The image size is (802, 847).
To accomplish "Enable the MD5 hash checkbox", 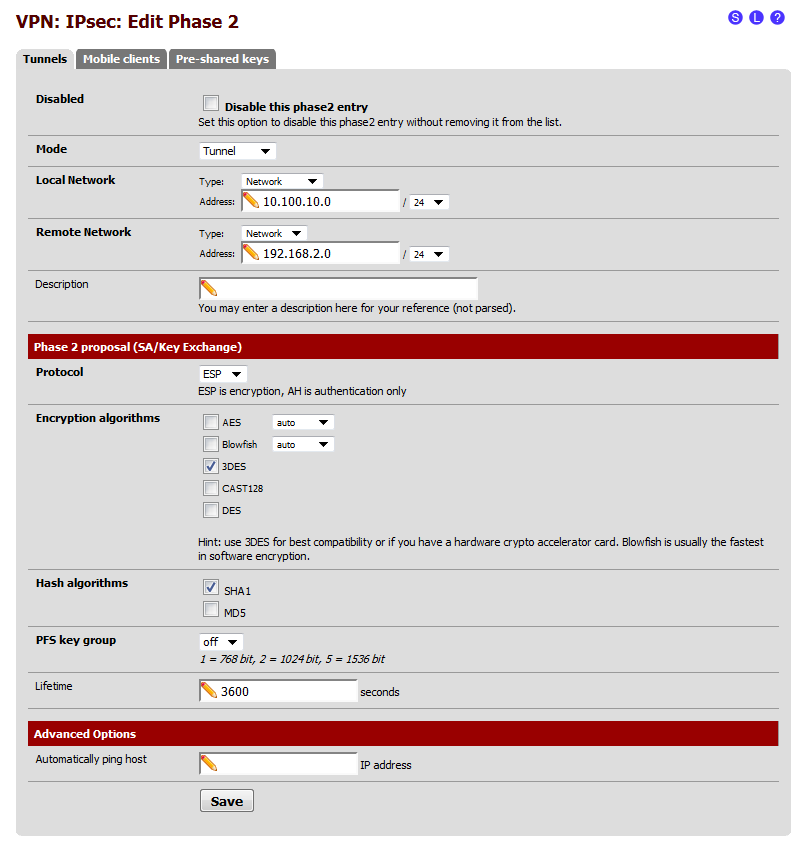I will pos(211,609).
